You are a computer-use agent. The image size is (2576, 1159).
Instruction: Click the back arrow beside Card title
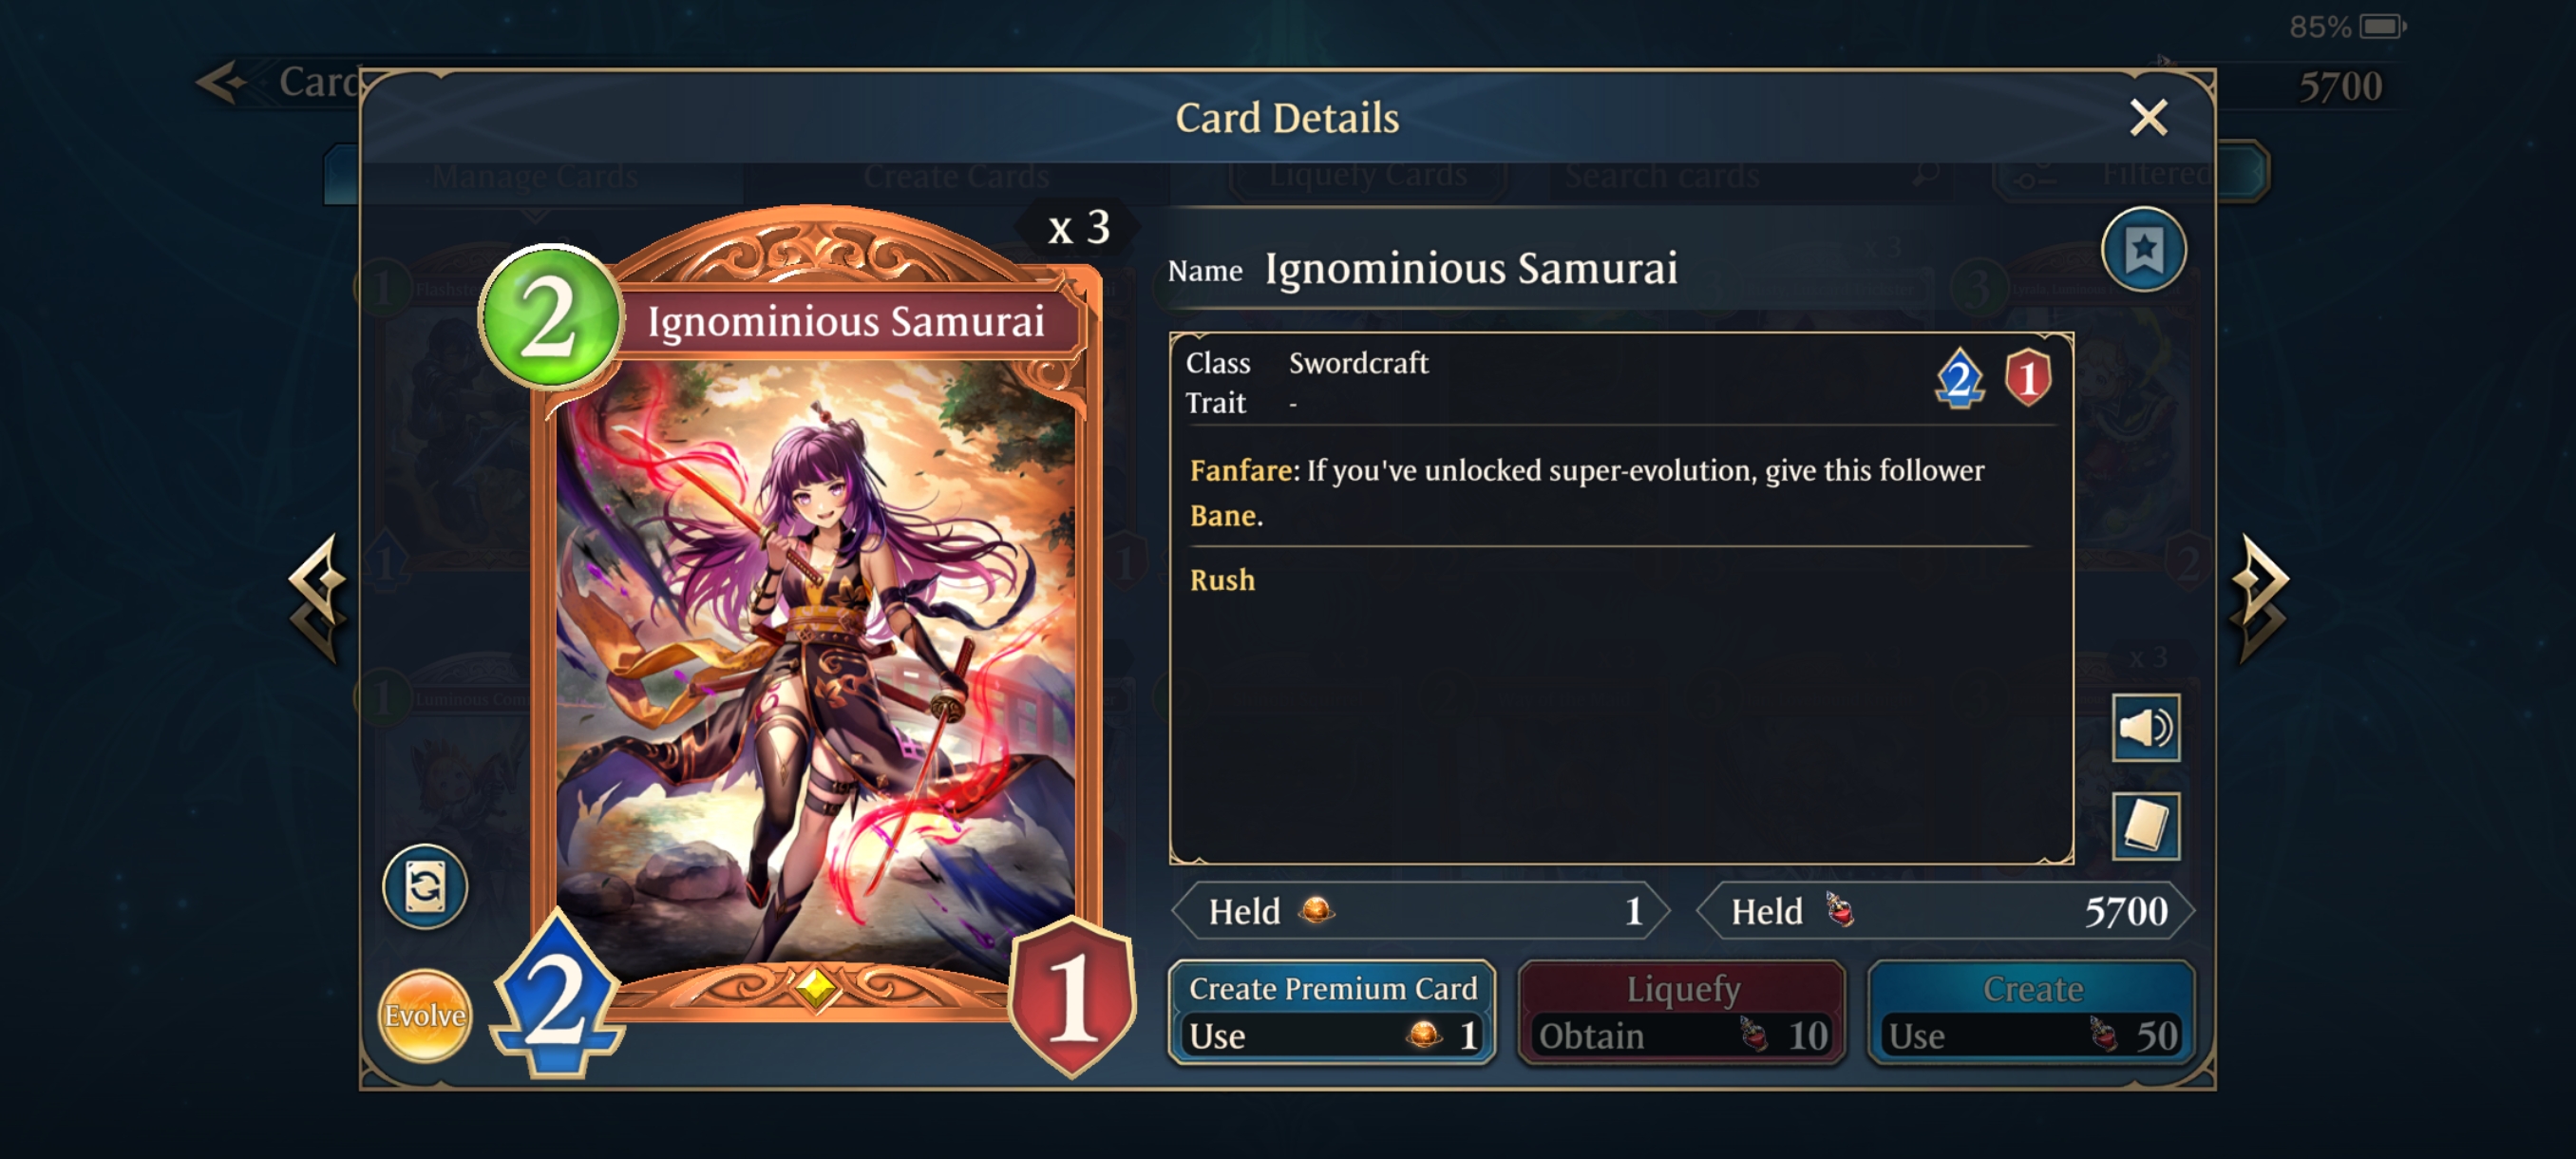(x=222, y=82)
